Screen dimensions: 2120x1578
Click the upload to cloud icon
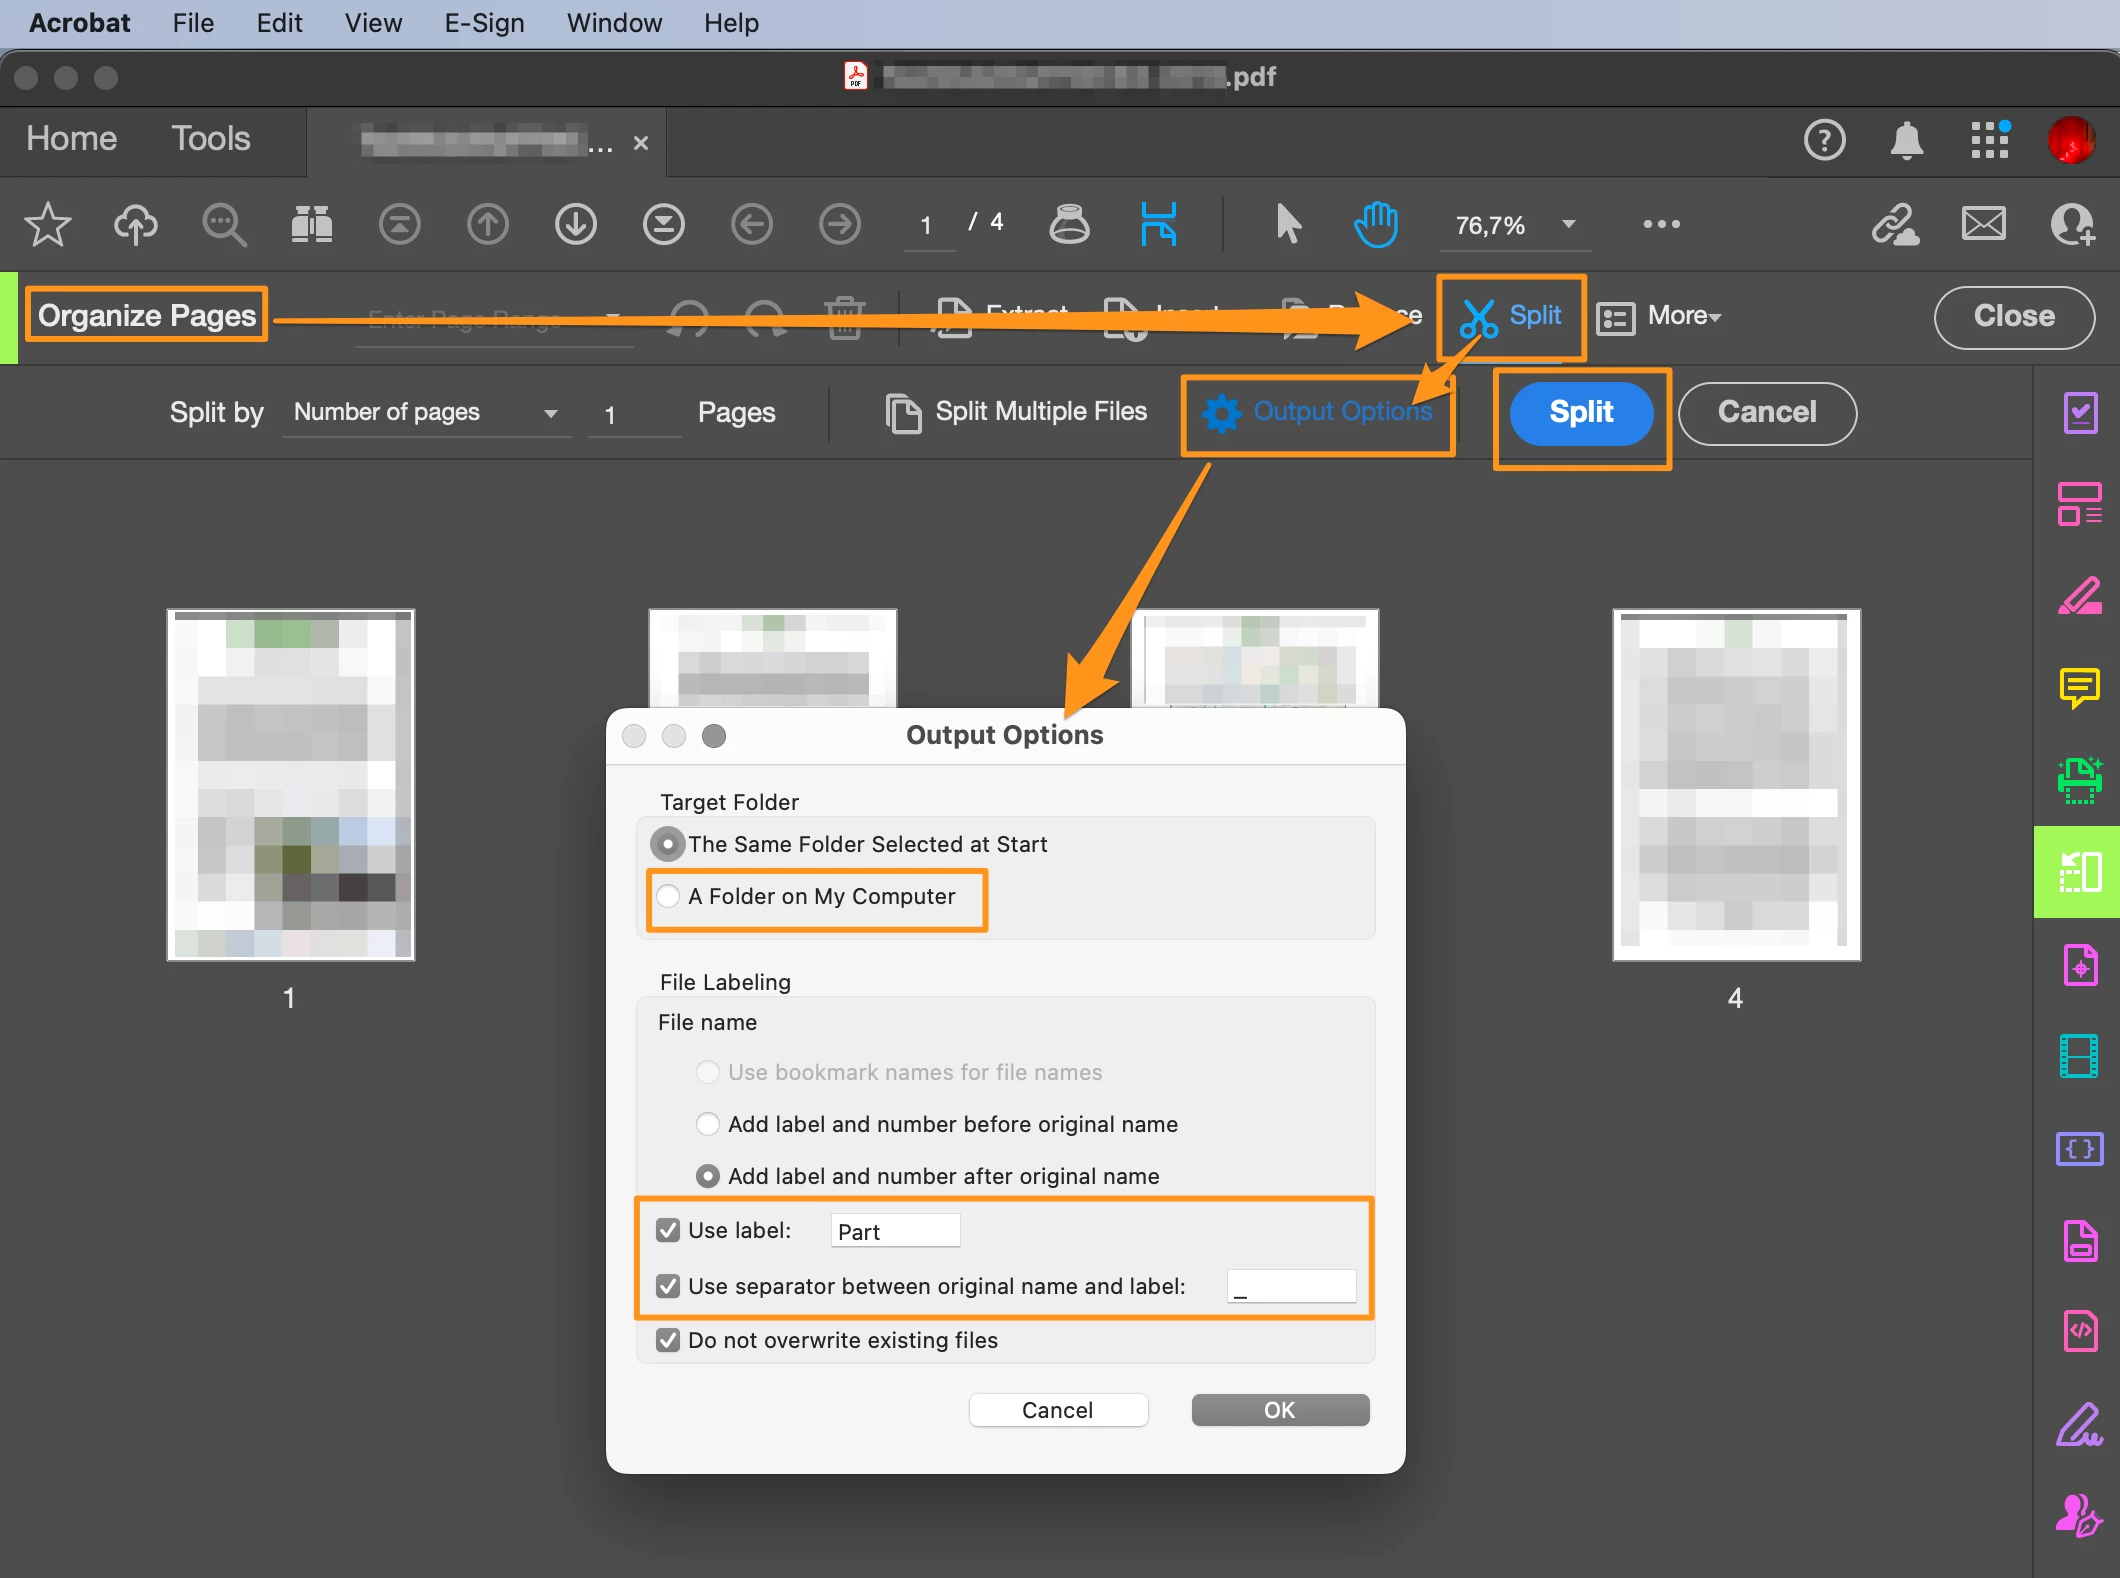[x=135, y=224]
